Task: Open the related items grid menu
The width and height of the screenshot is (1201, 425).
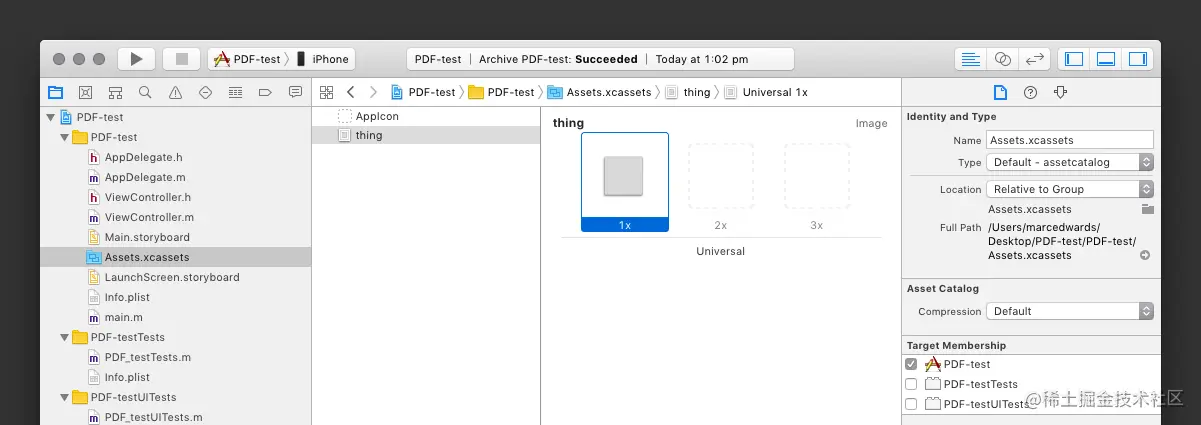Action: pyautogui.click(x=326, y=92)
